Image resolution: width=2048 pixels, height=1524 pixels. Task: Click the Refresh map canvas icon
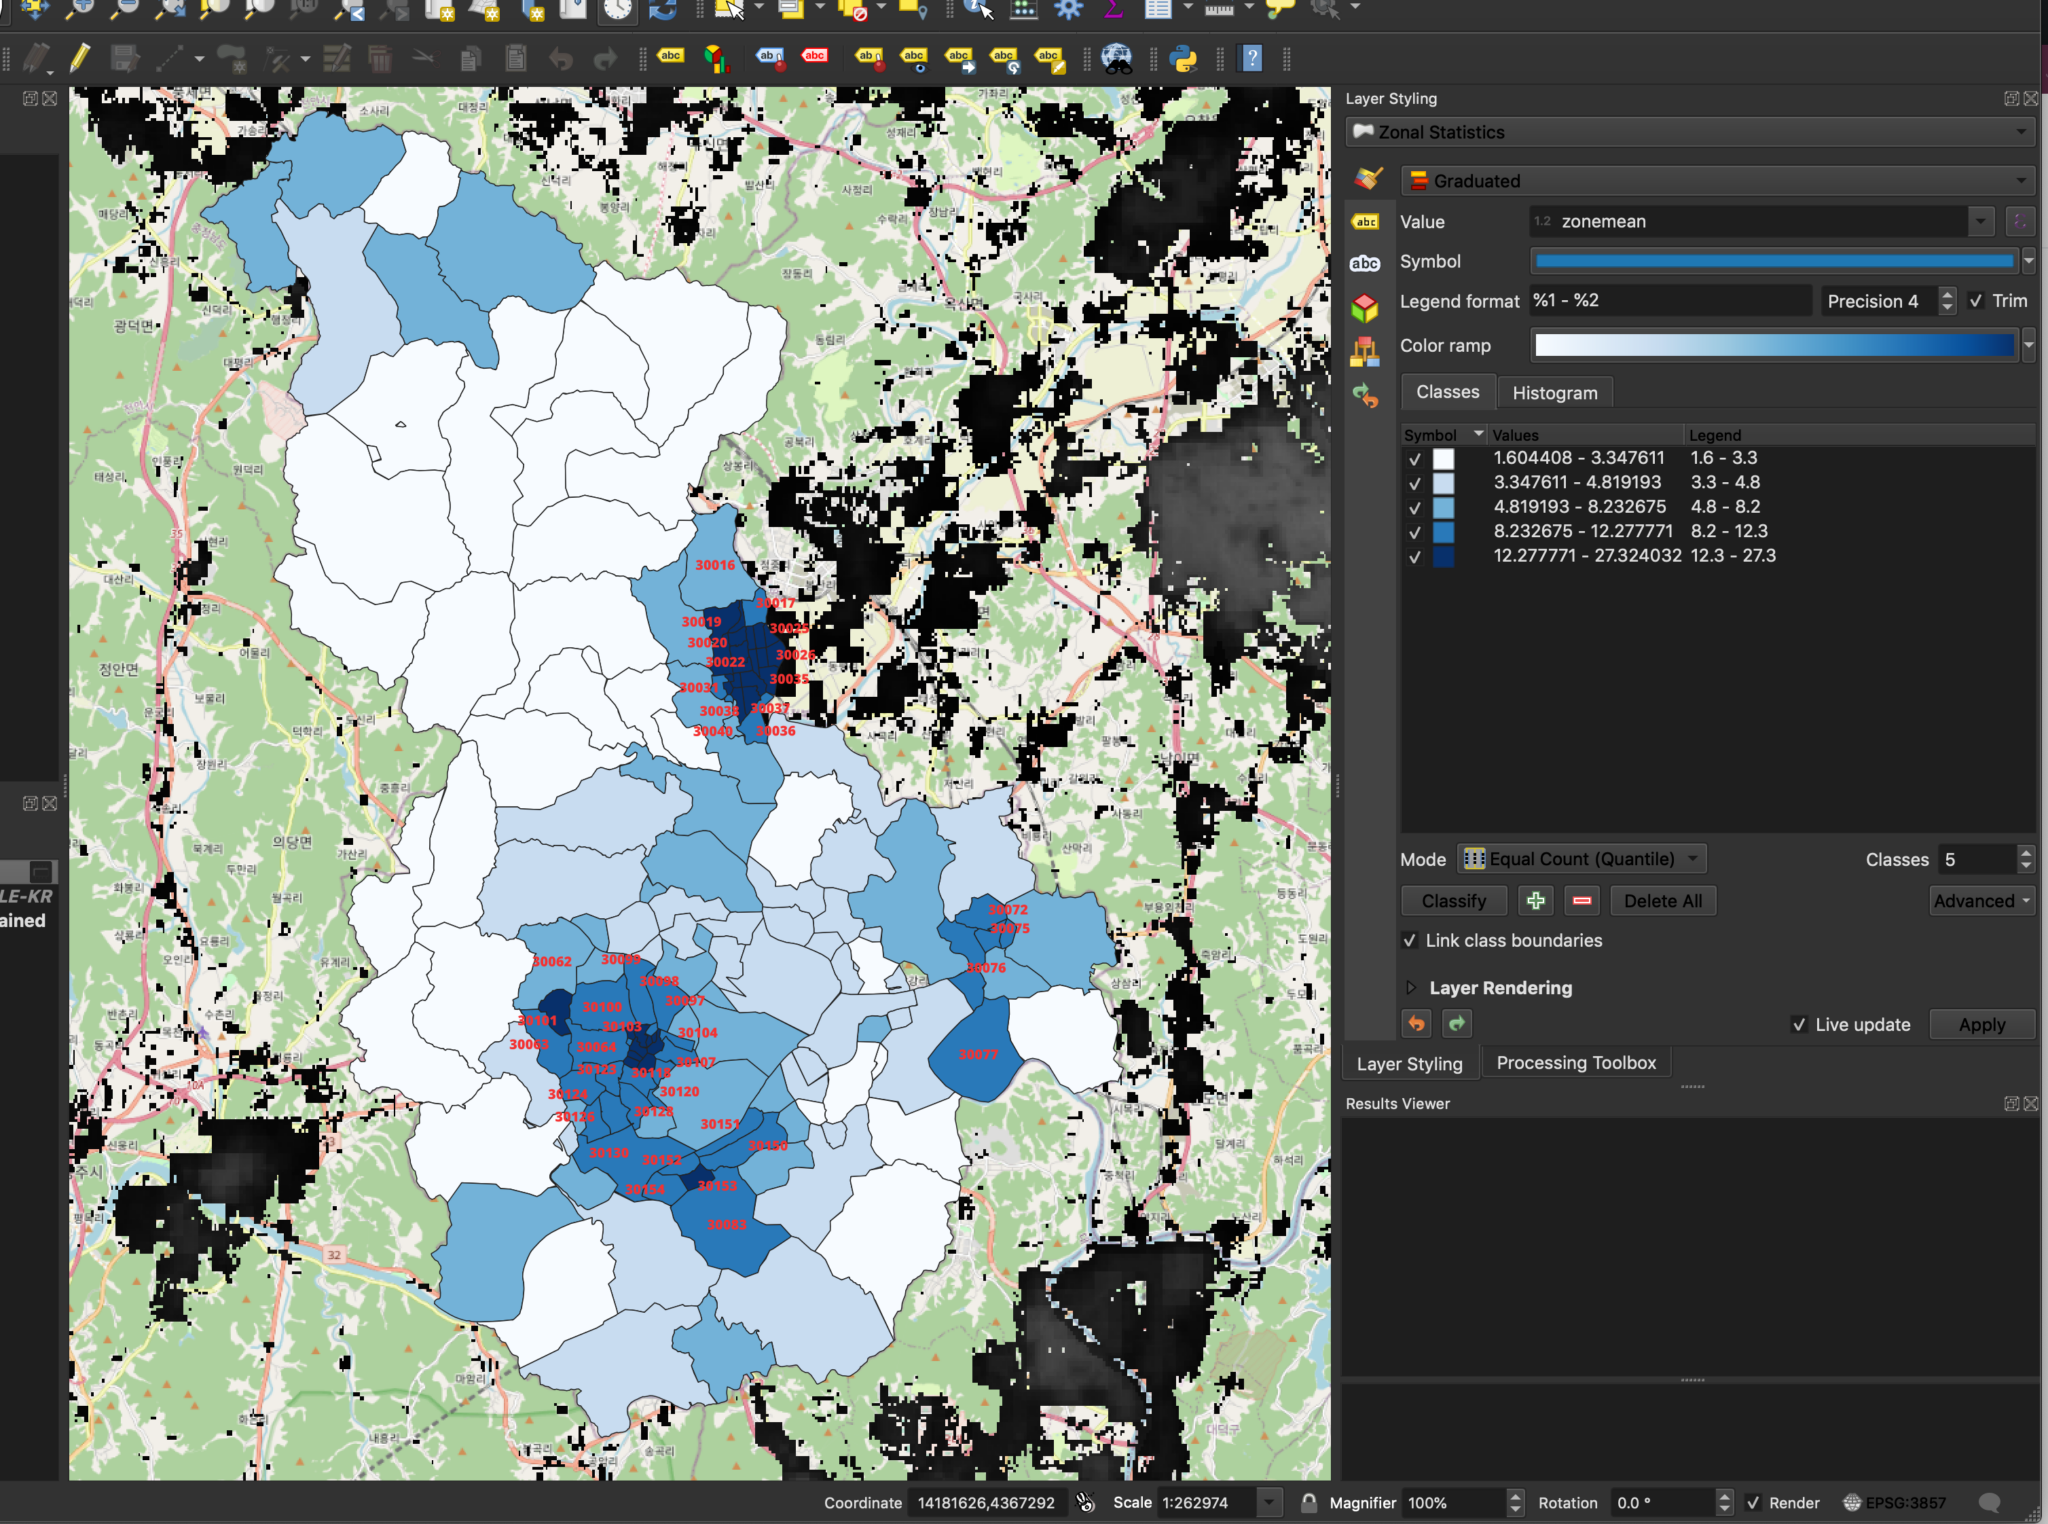click(x=660, y=9)
